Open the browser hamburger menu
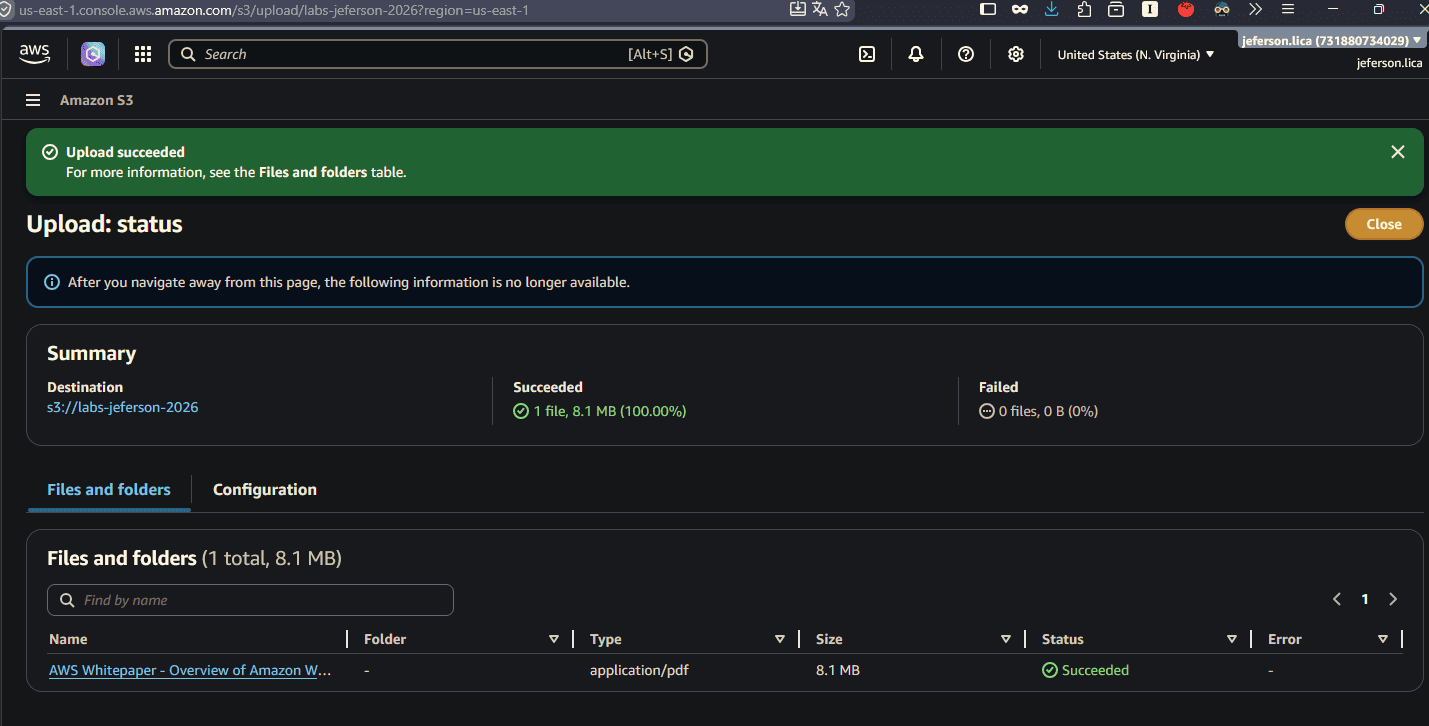This screenshot has height=726, width=1429. 1288,9
